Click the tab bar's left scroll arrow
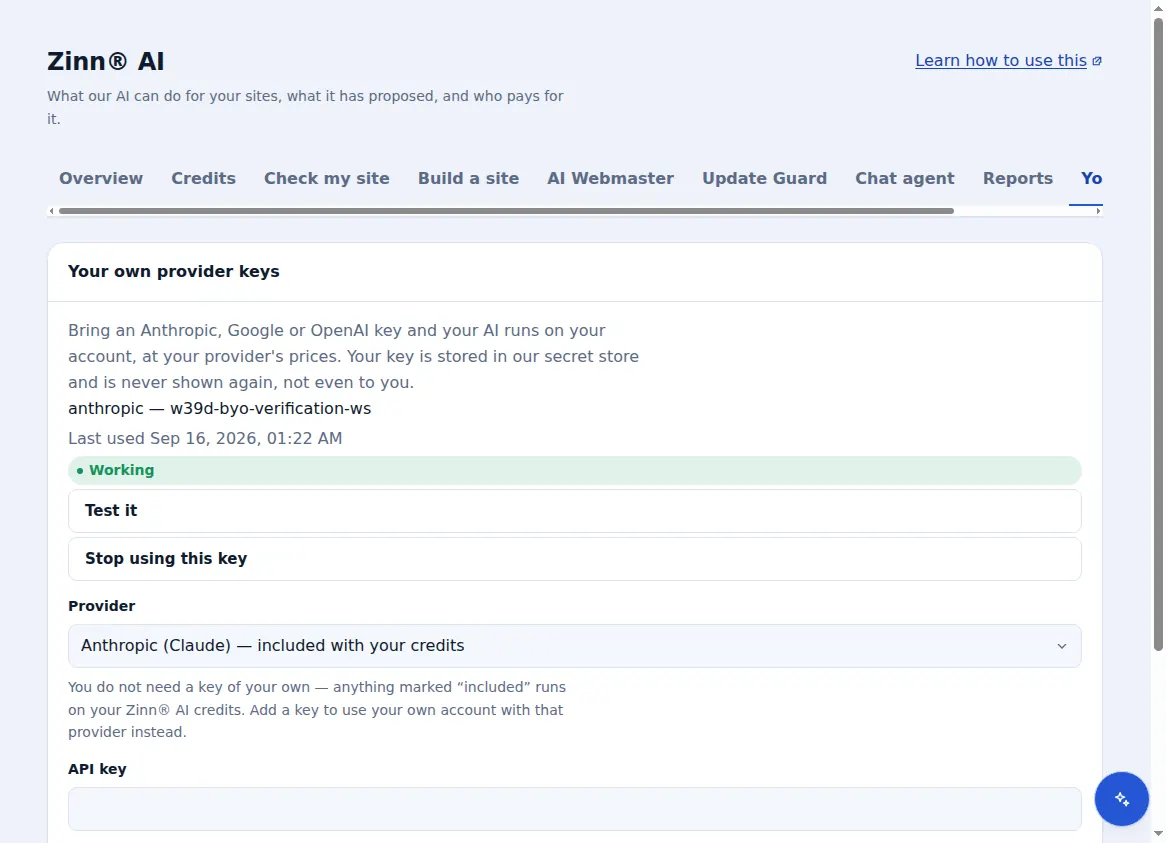1166x843 pixels. [51, 211]
